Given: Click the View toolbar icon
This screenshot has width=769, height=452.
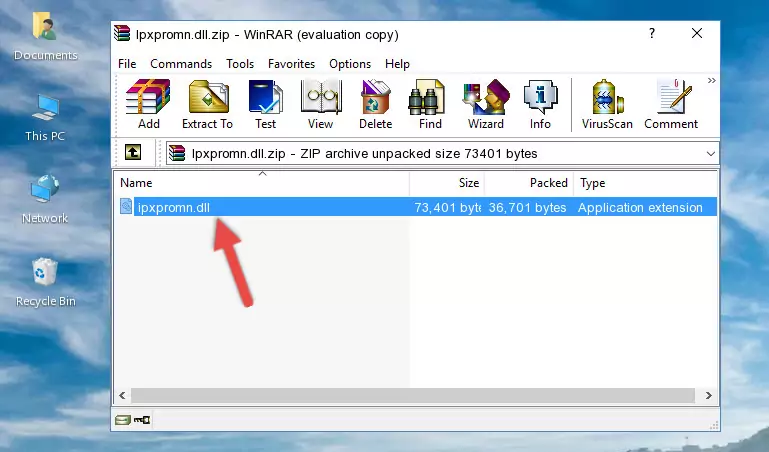Looking at the screenshot, I should coord(321,104).
